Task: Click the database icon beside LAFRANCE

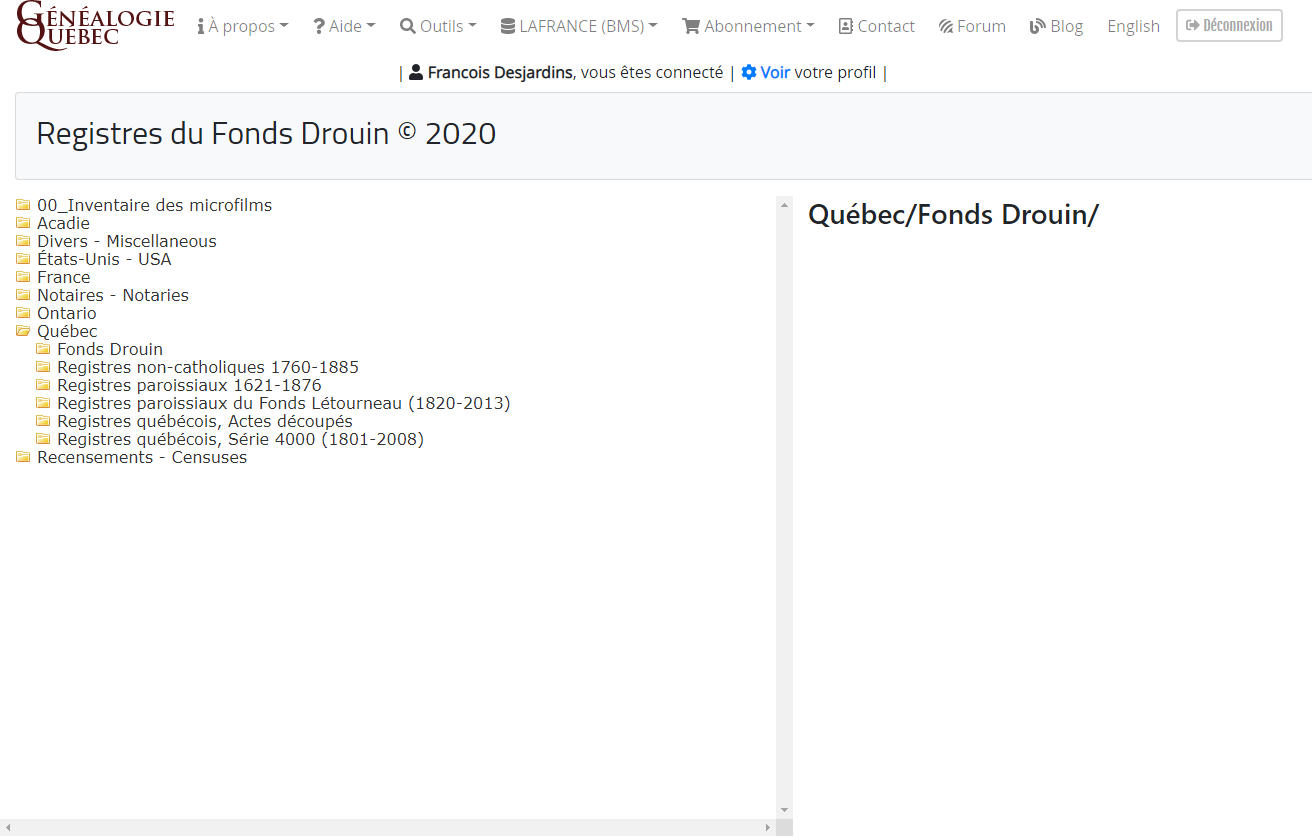Action: point(508,26)
